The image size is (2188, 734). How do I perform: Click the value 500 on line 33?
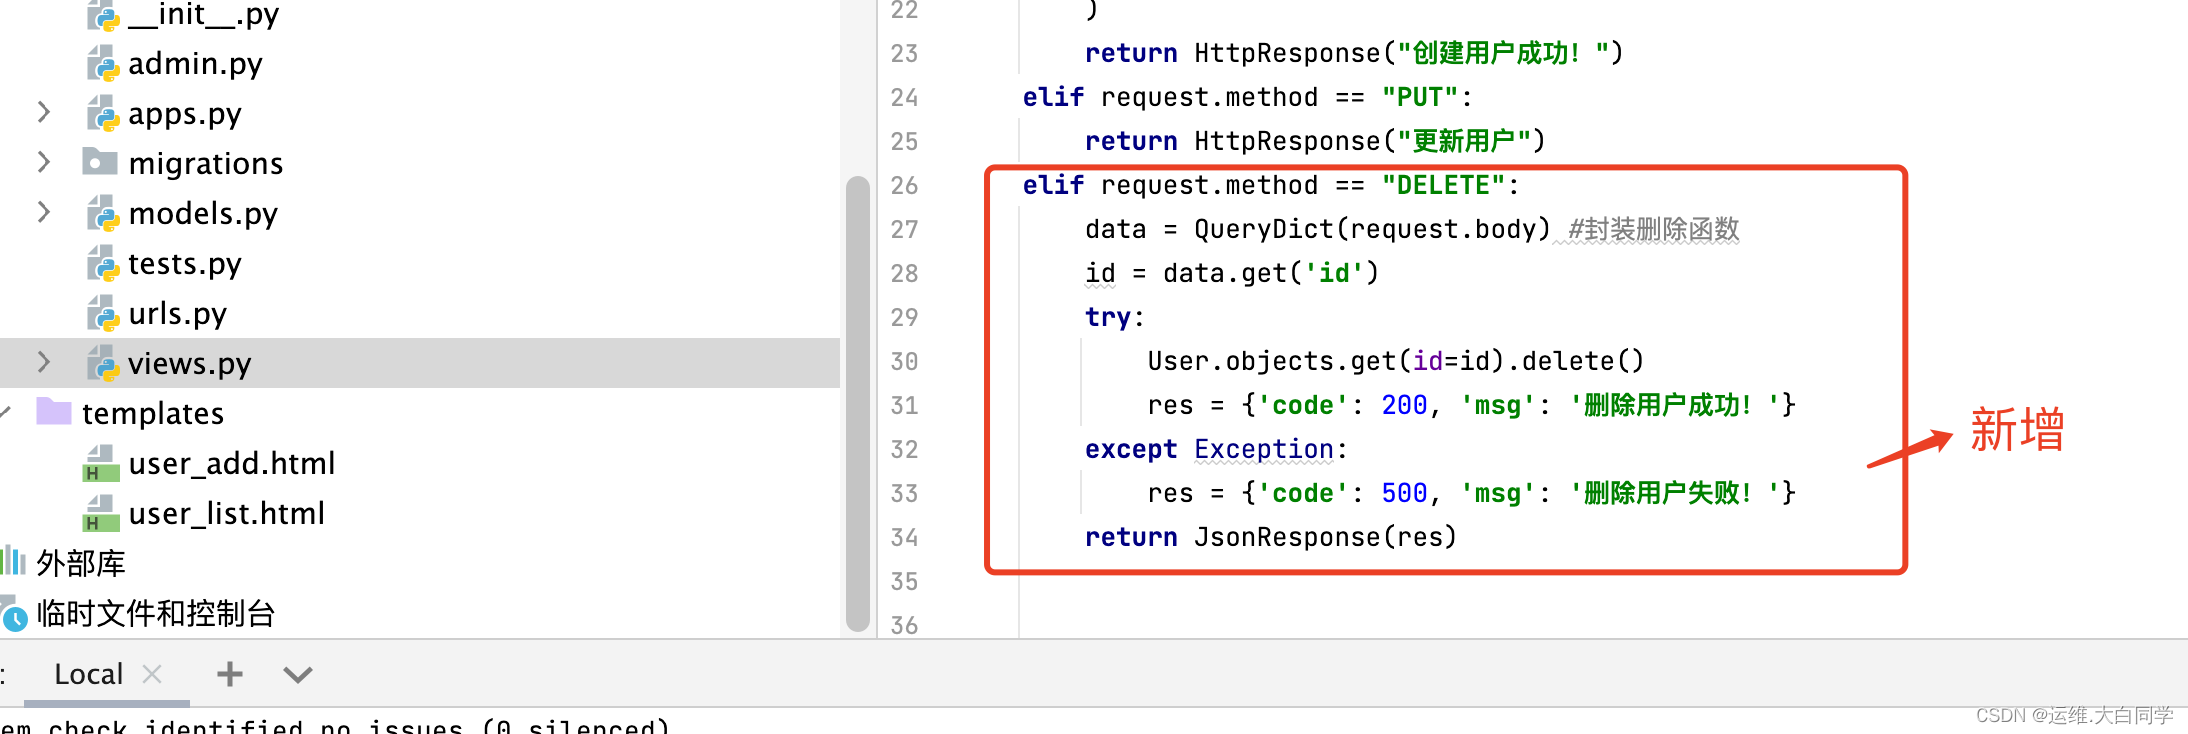[x=1404, y=493]
